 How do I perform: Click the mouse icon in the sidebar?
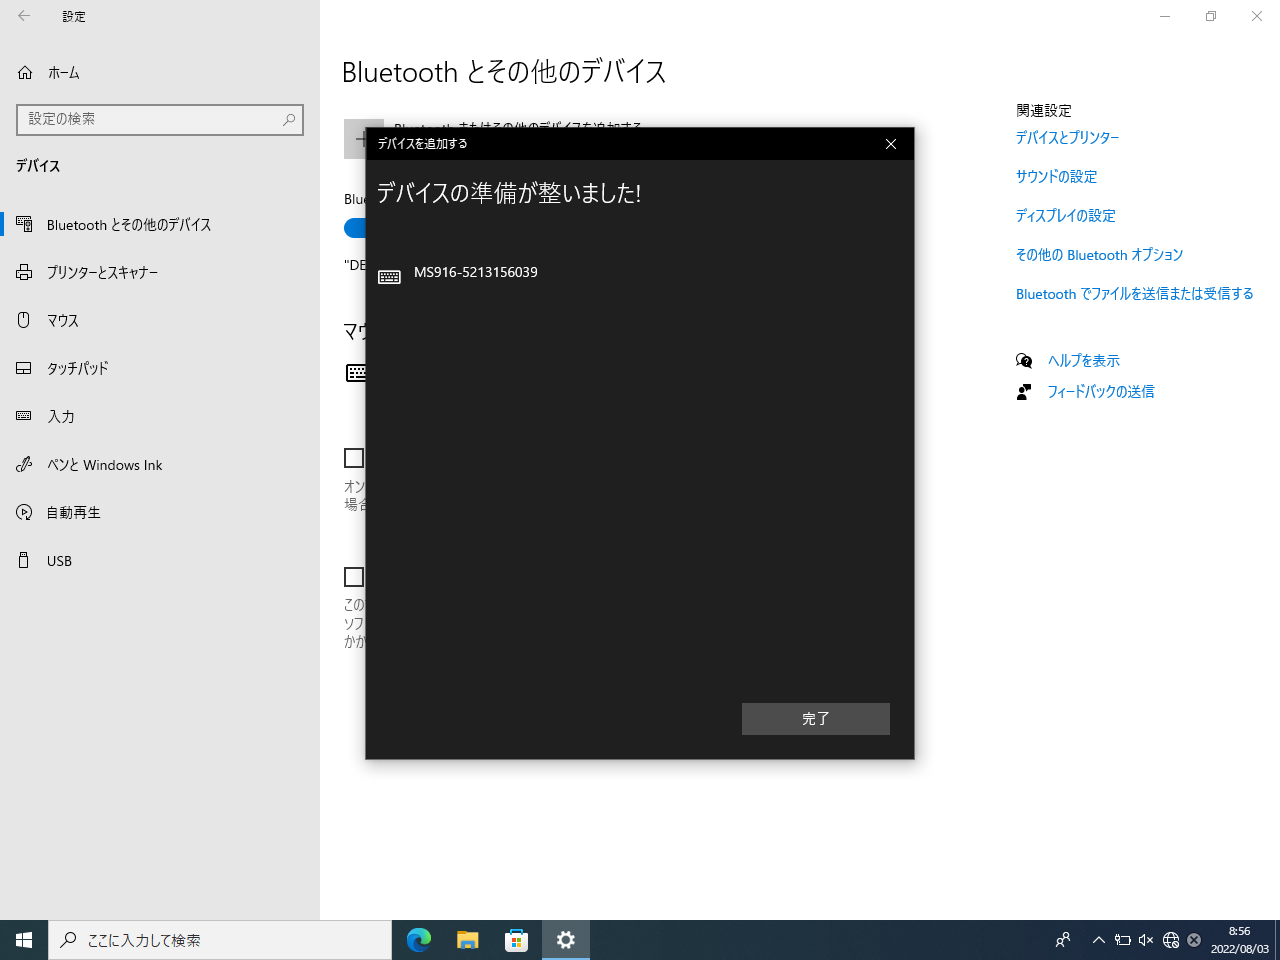click(x=25, y=320)
